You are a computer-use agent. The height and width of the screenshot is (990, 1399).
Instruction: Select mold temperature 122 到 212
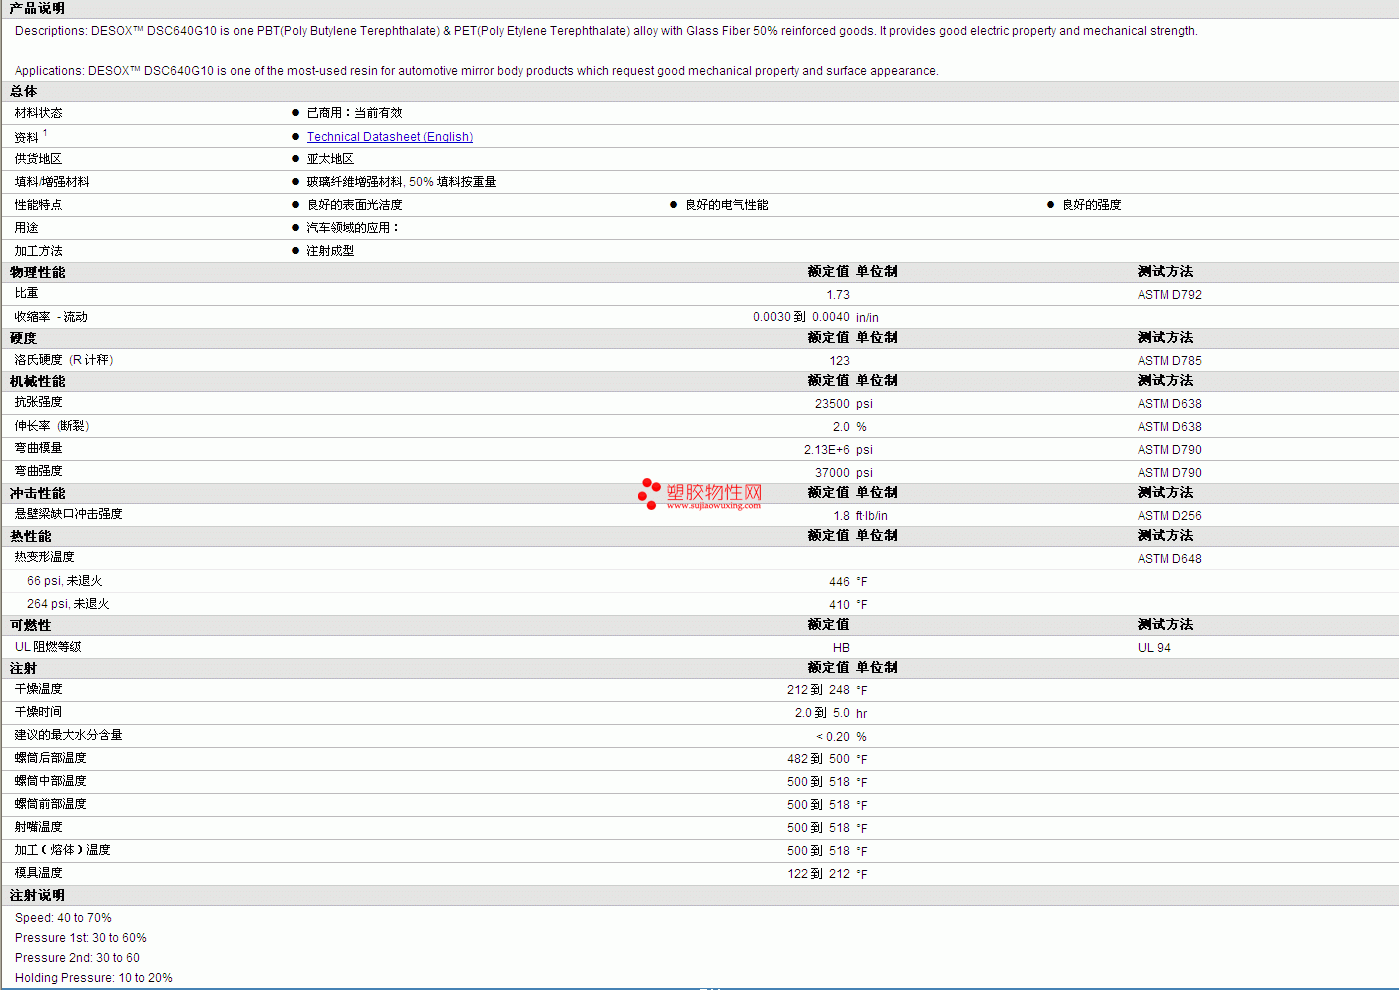click(818, 874)
